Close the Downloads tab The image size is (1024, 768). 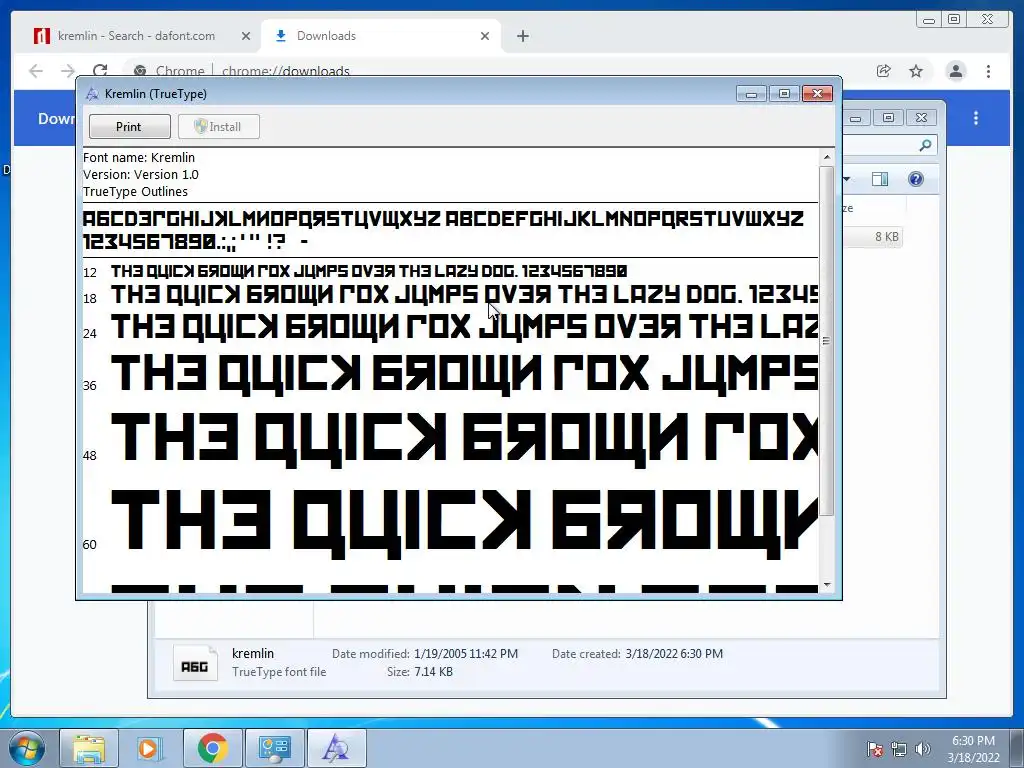coord(485,36)
